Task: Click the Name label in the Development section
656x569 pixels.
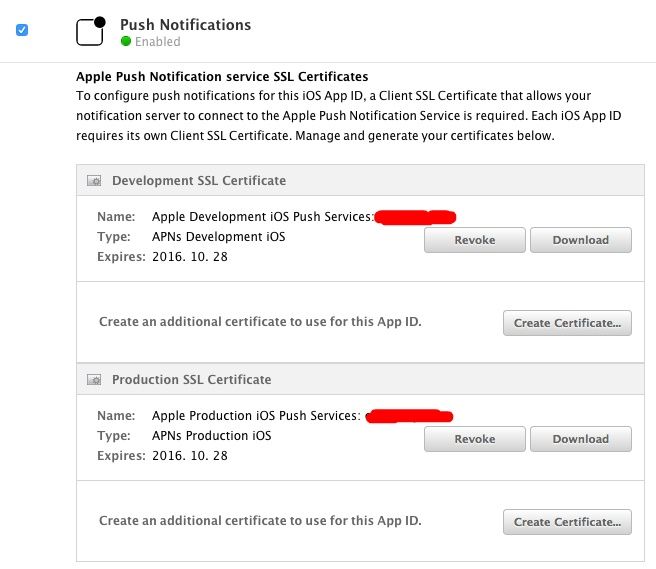Action: [116, 217]
